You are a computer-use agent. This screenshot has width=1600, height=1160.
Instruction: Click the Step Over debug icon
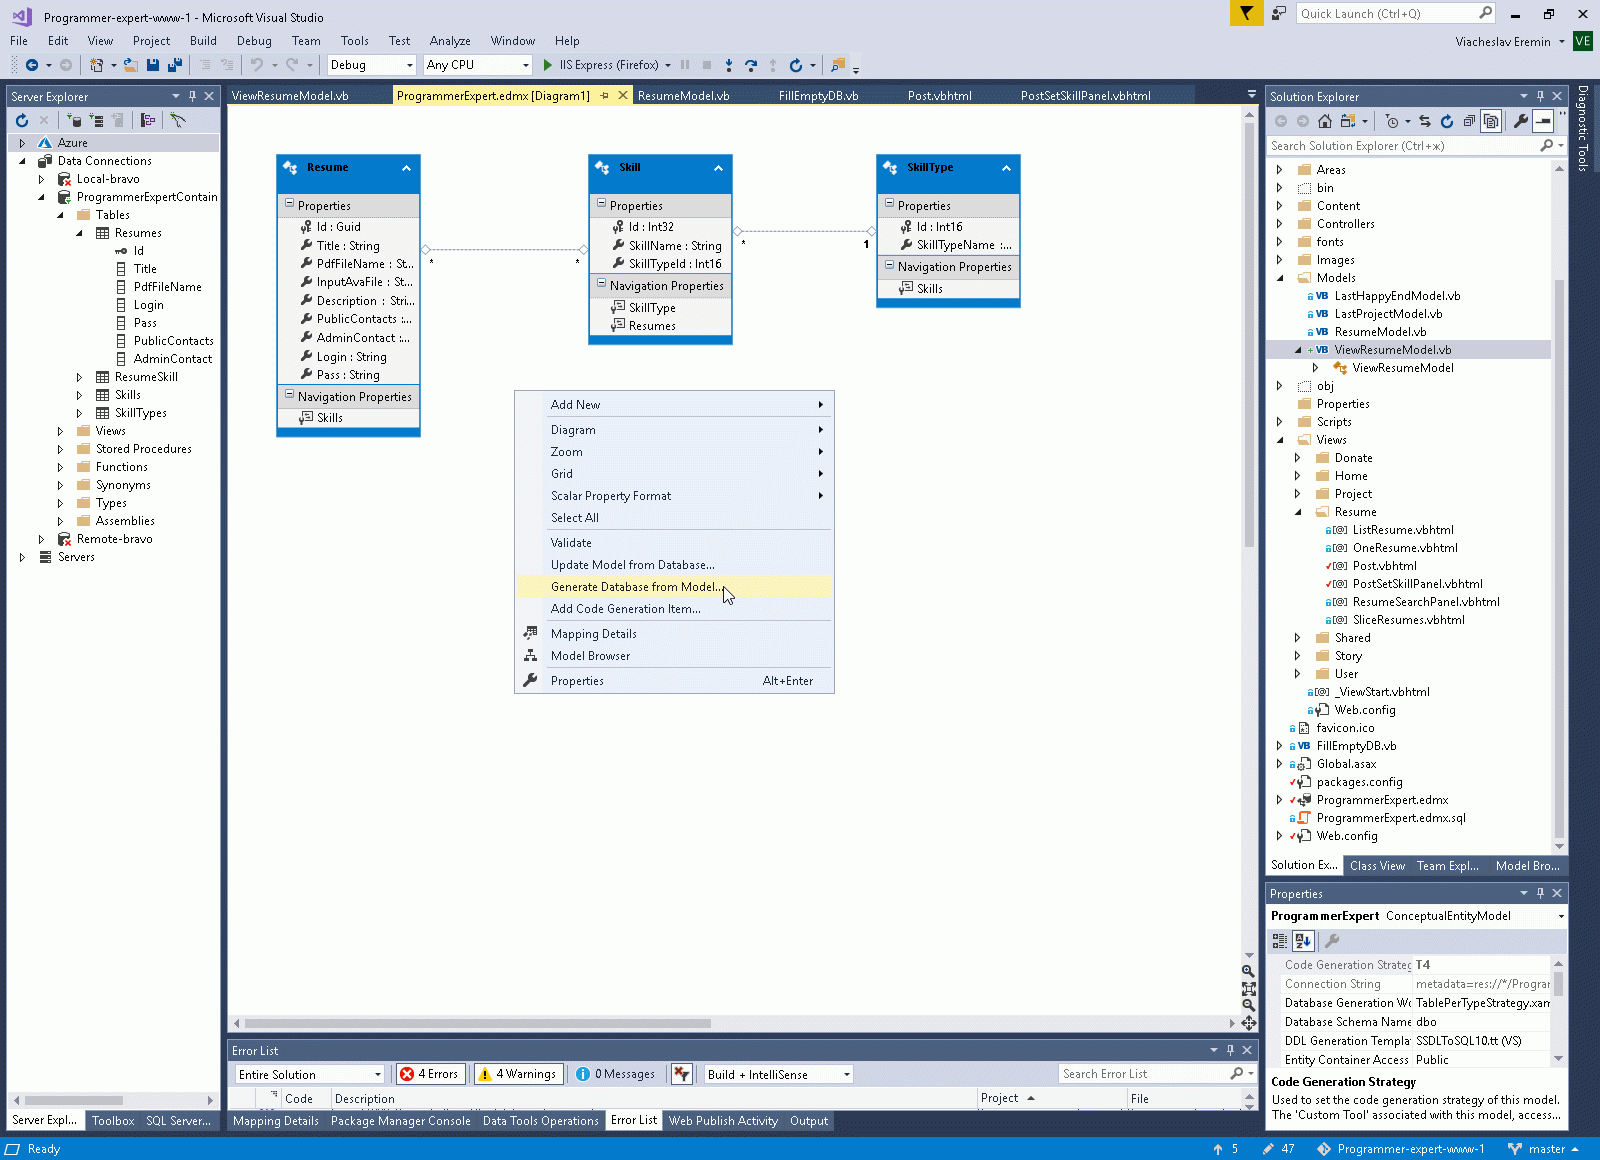pyautogui.click(x=751, y=65)
